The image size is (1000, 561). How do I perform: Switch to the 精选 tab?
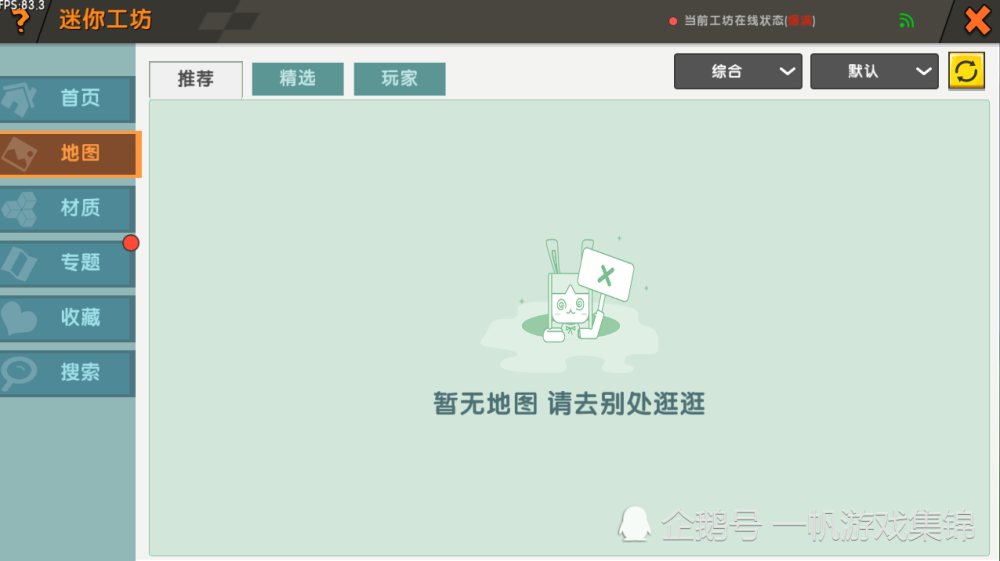click(298, 78)
